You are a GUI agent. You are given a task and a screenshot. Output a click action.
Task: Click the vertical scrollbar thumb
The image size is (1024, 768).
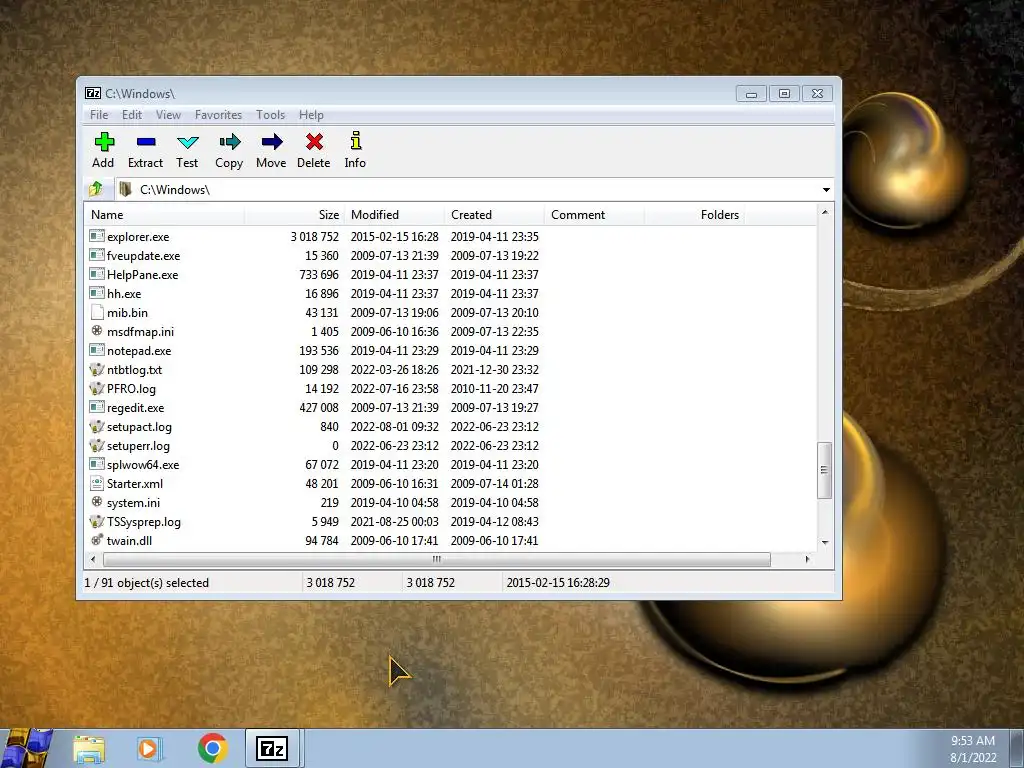click(825, 470)
